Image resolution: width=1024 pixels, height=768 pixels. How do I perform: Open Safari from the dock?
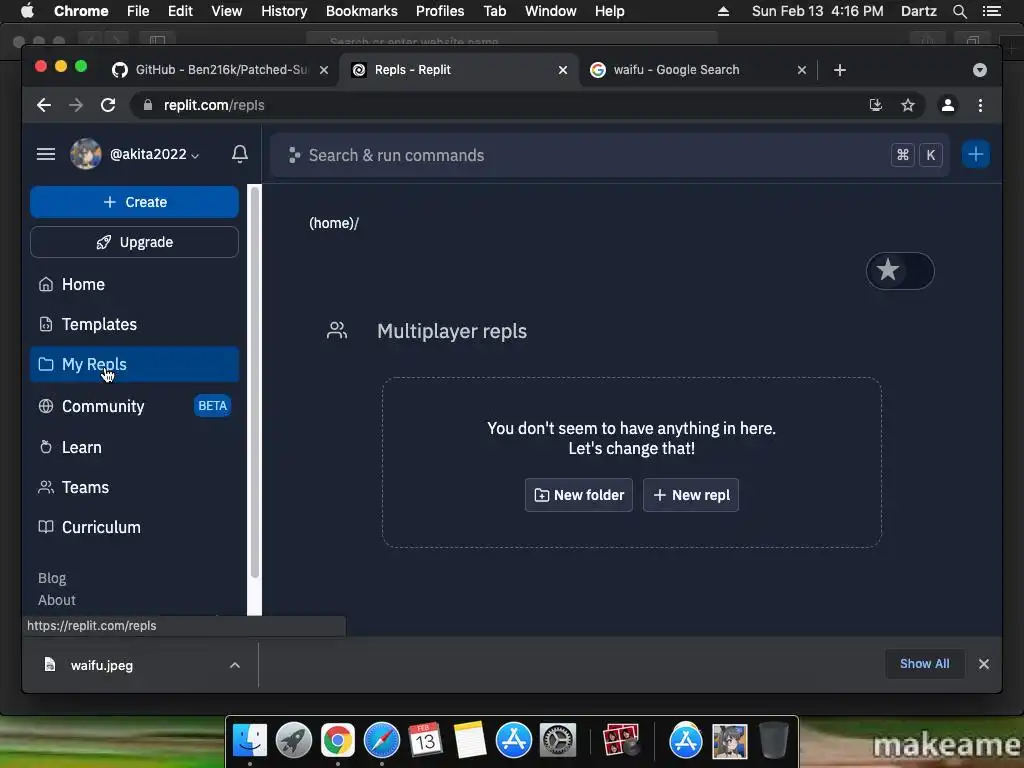[x=382, y=740]
